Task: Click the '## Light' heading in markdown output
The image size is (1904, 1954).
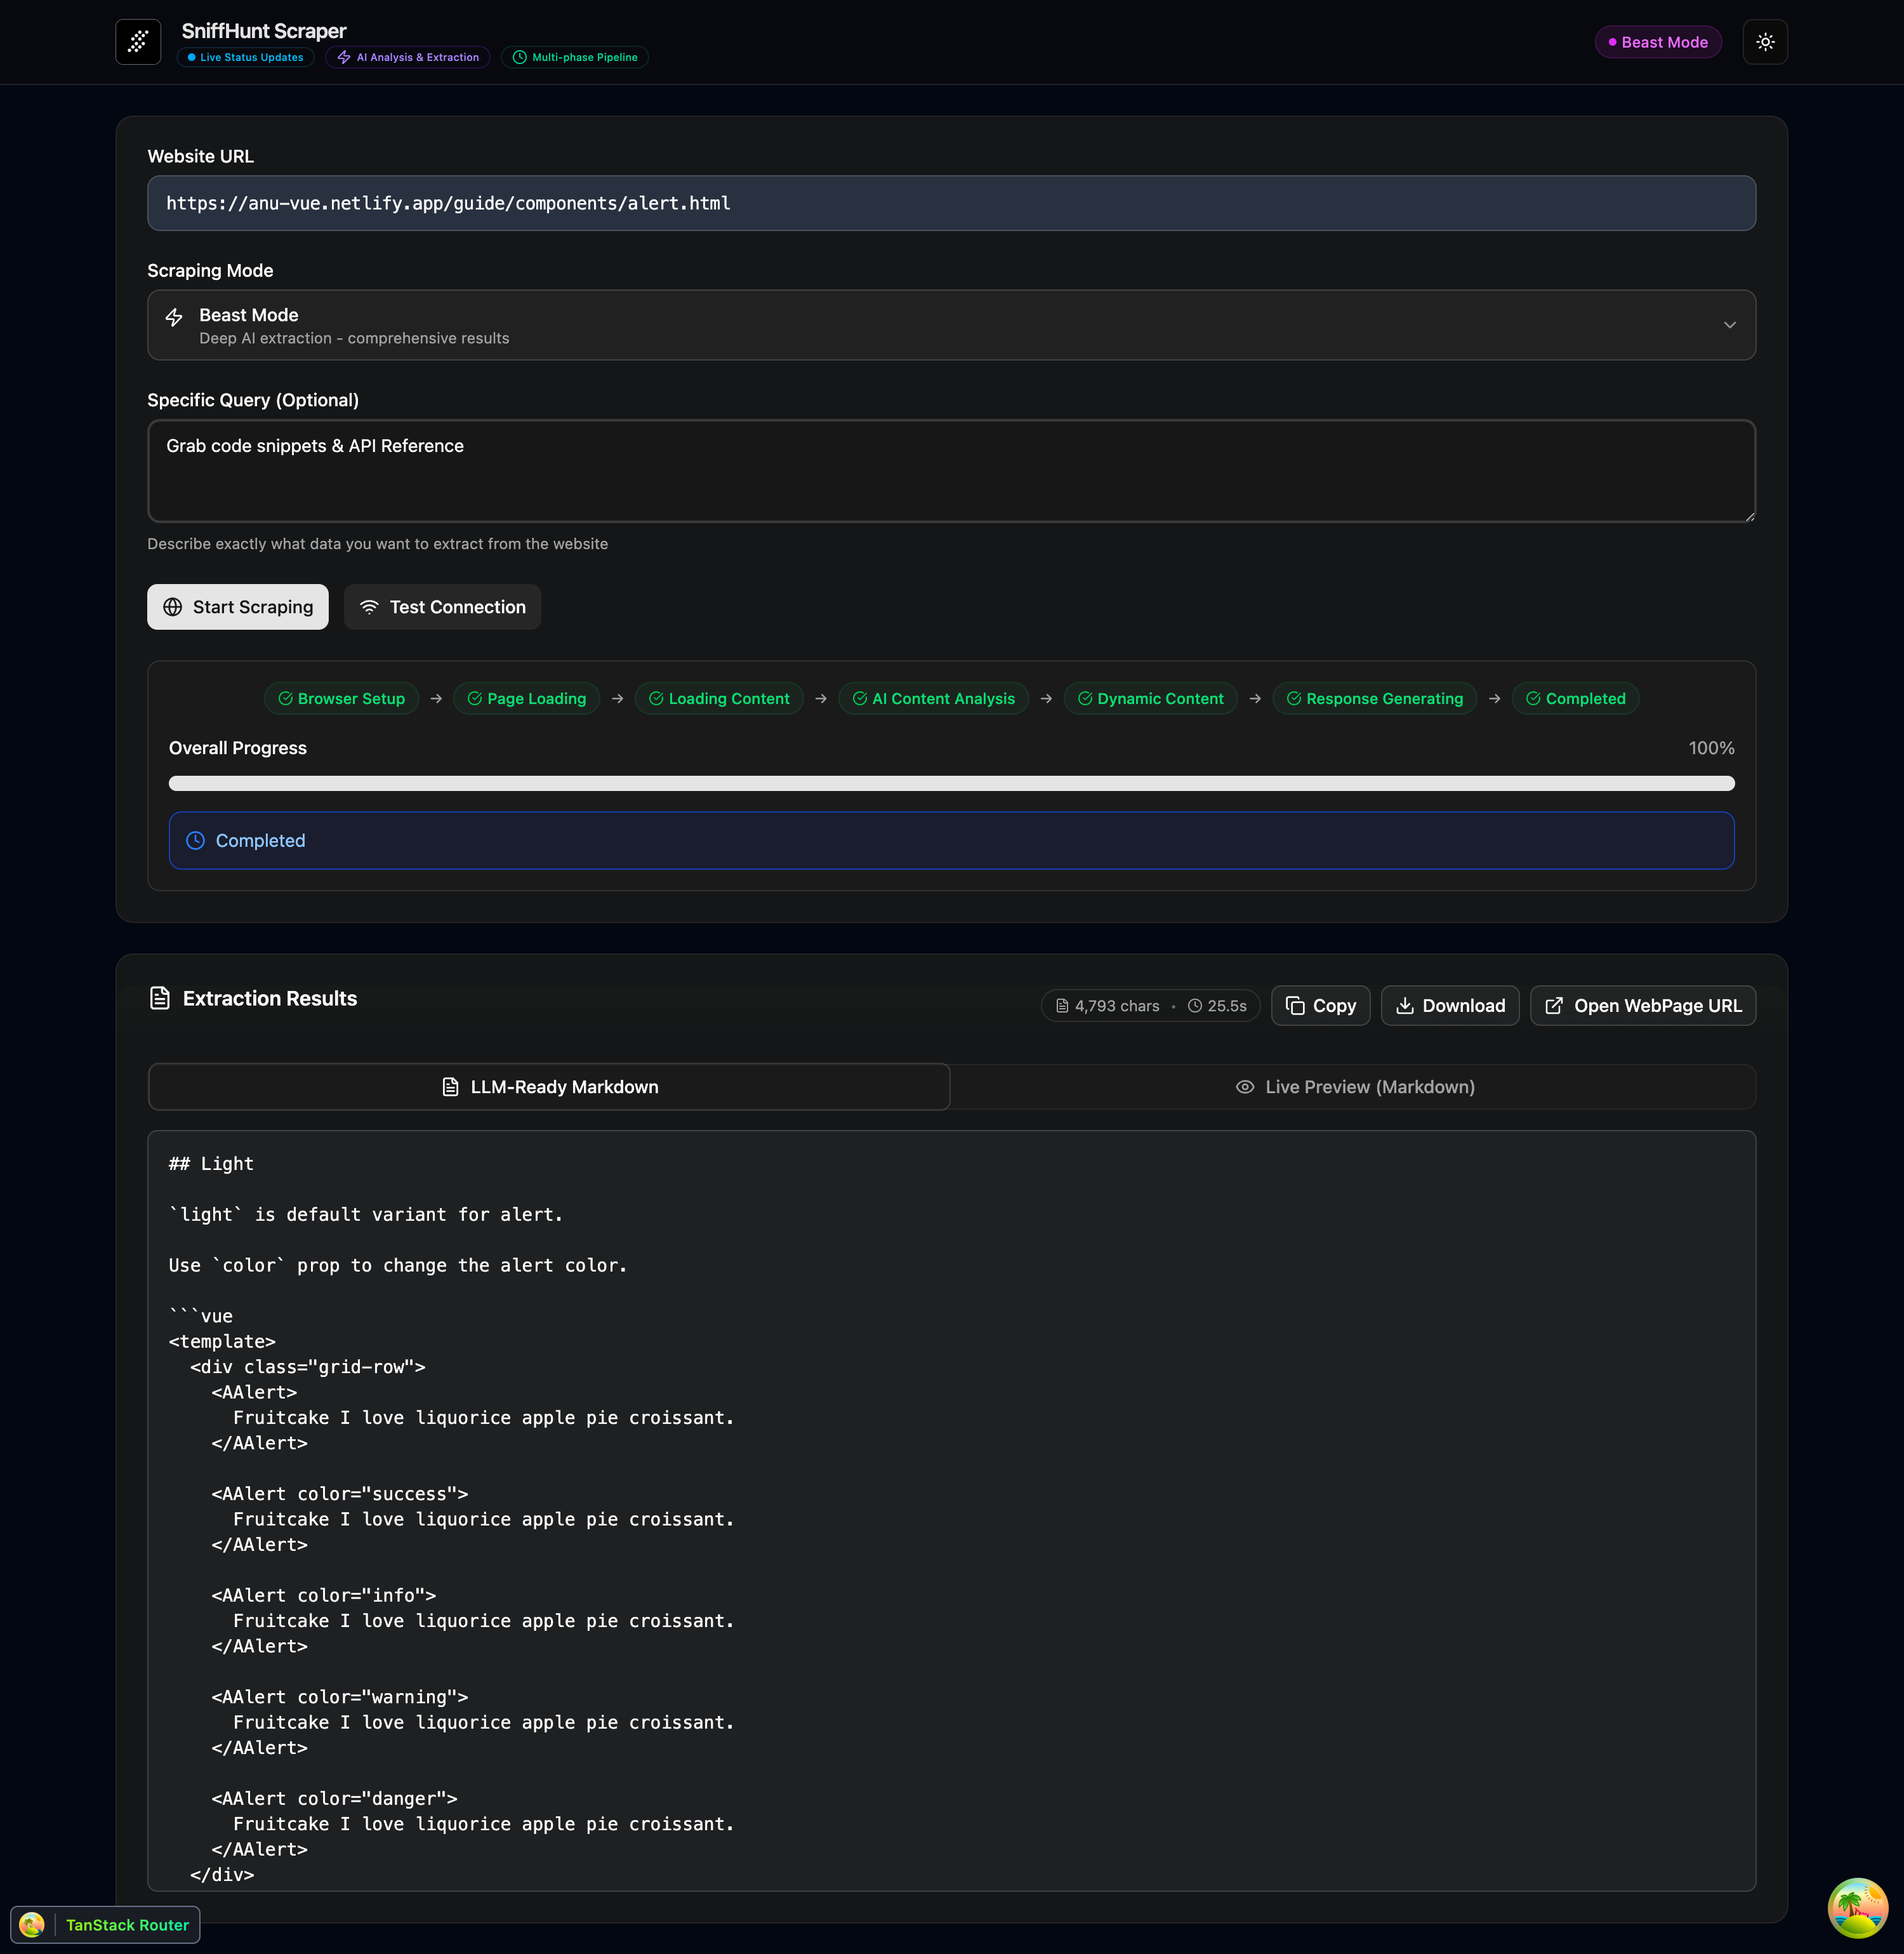Action: pyautogui.click(x=211, y=1164)
